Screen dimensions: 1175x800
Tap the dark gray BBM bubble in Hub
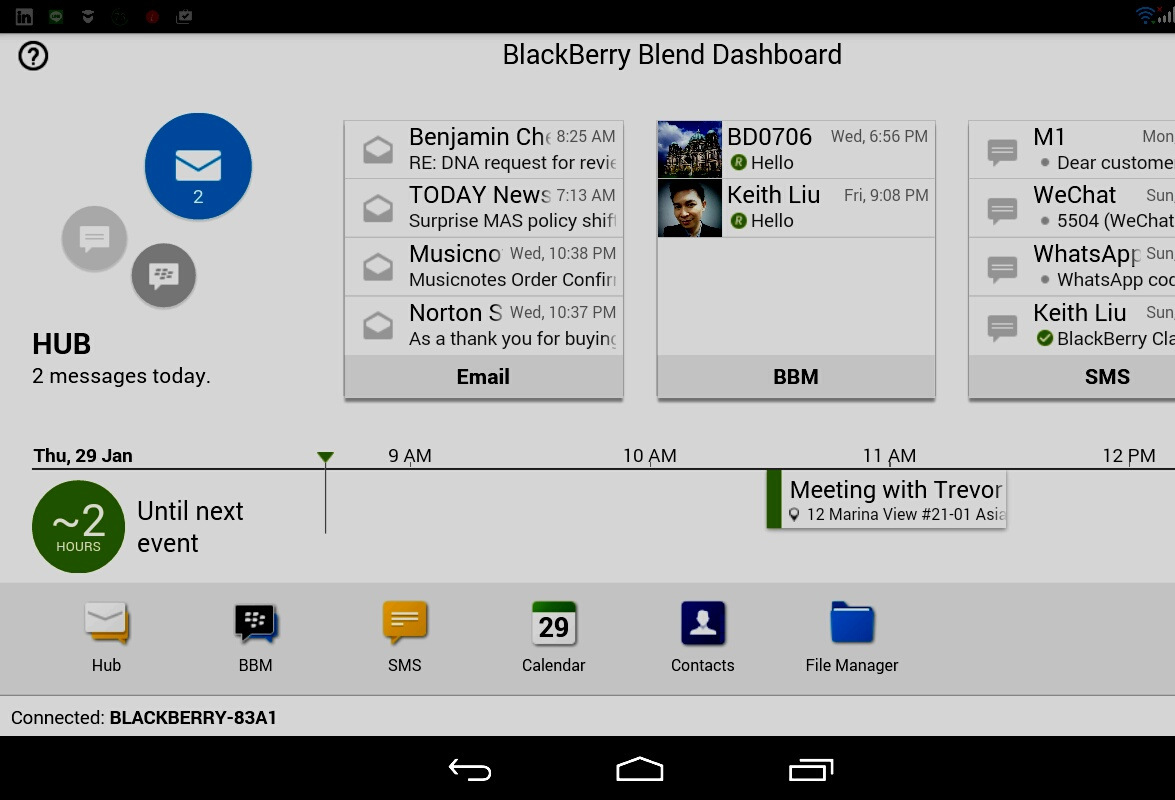tap(163, 276)
